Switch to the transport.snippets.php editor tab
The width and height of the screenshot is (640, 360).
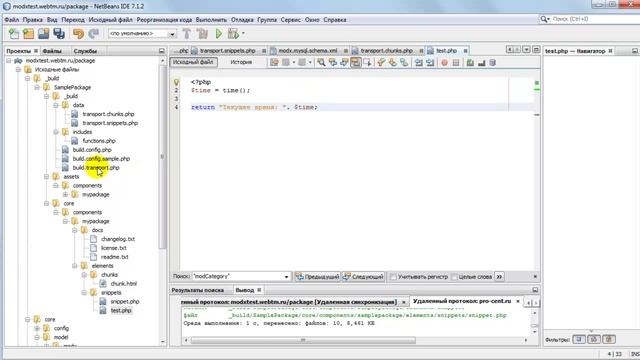[227, 51]
